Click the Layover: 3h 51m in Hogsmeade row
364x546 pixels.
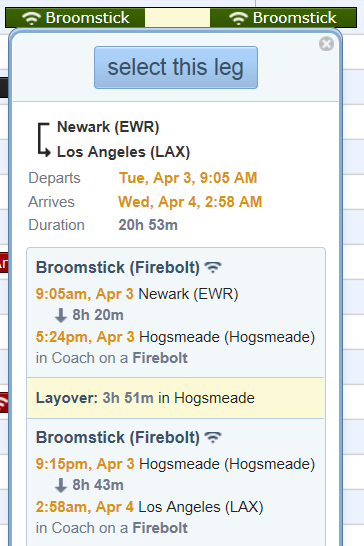tap(176, 398)
